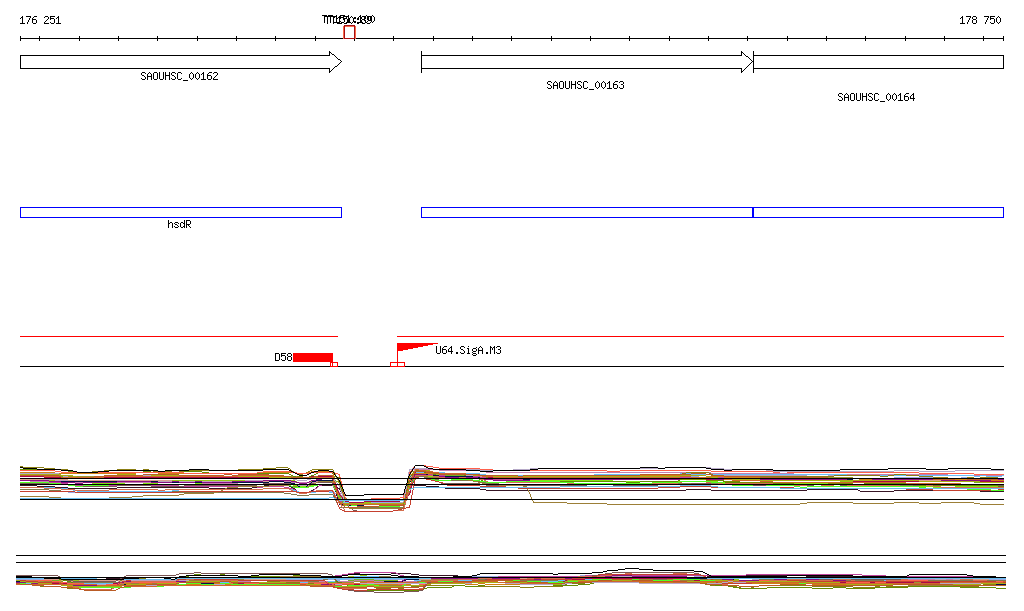This screenshot has width=1024, height=611.
Task: Select the SAOUHSC_00162 gene arrow
Action: click(x=181, y=62)
